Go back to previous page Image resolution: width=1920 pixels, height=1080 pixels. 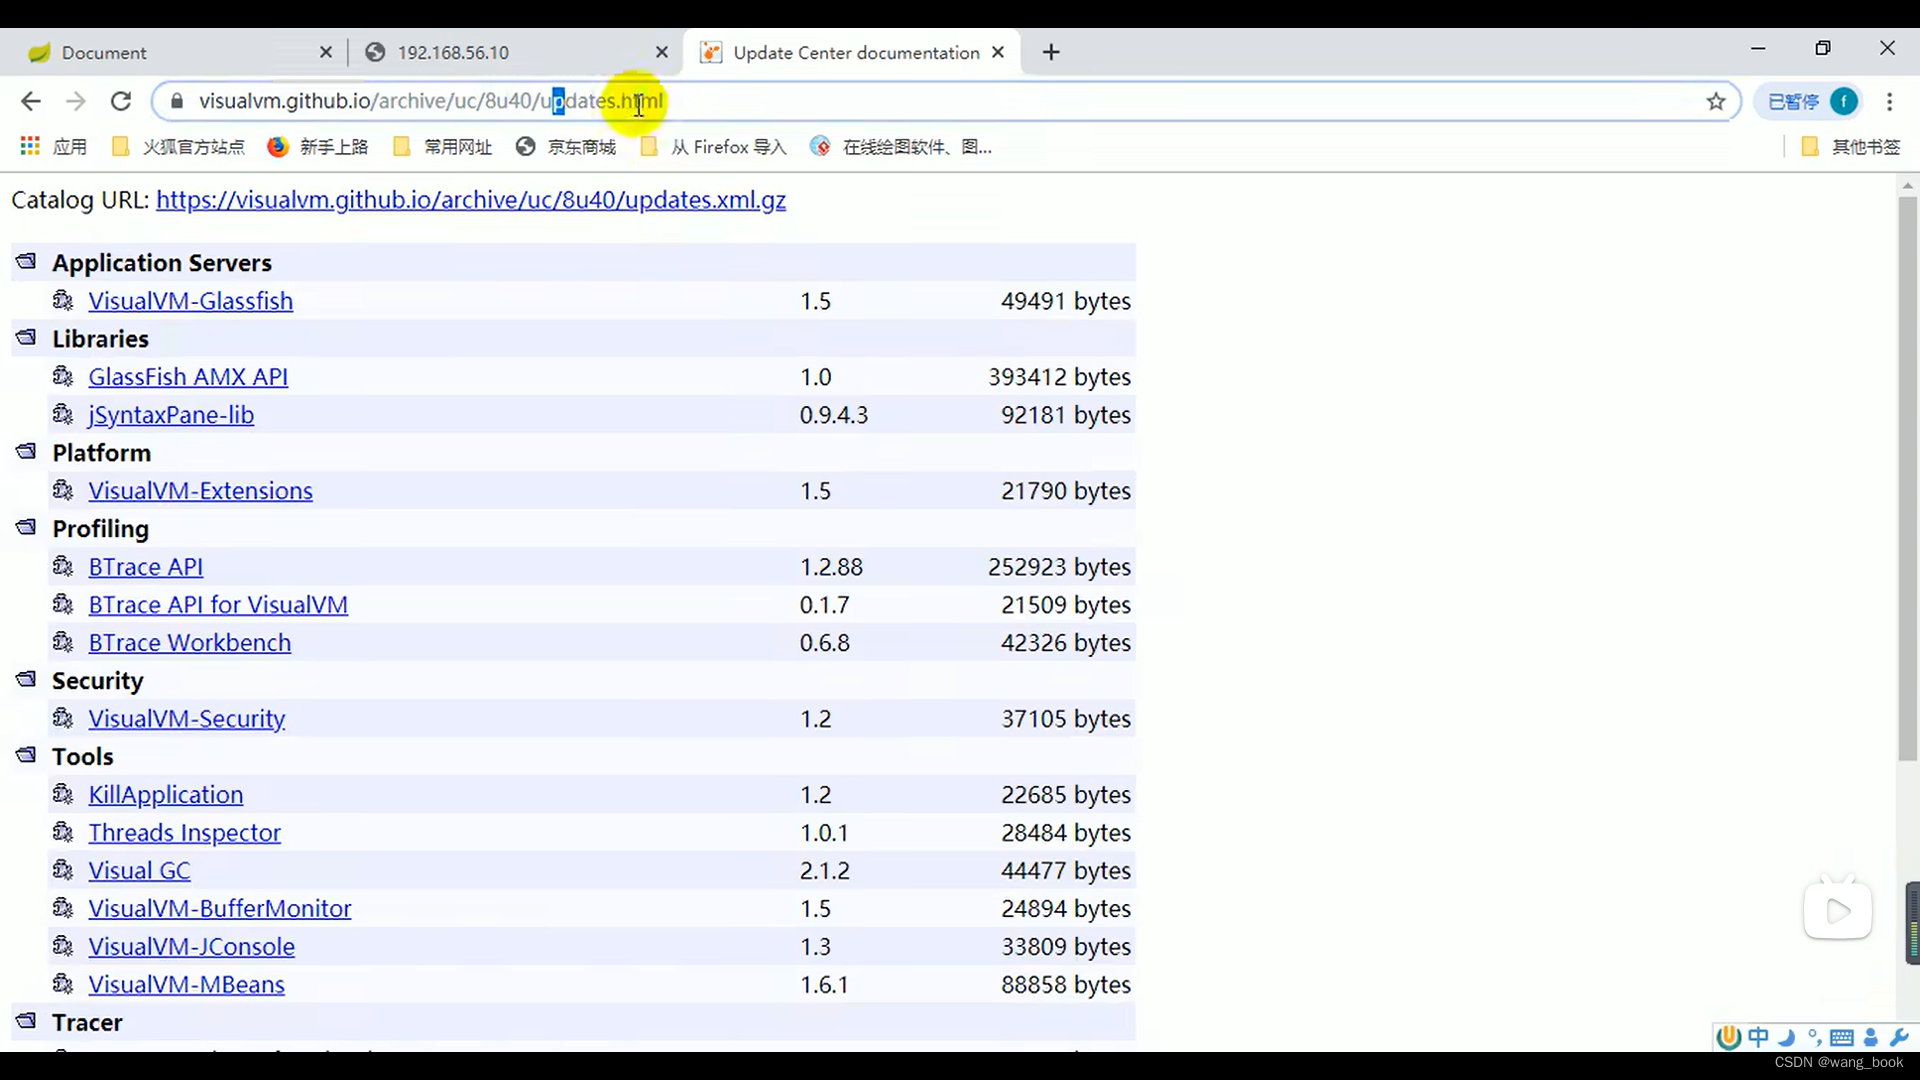click(31, 101)
